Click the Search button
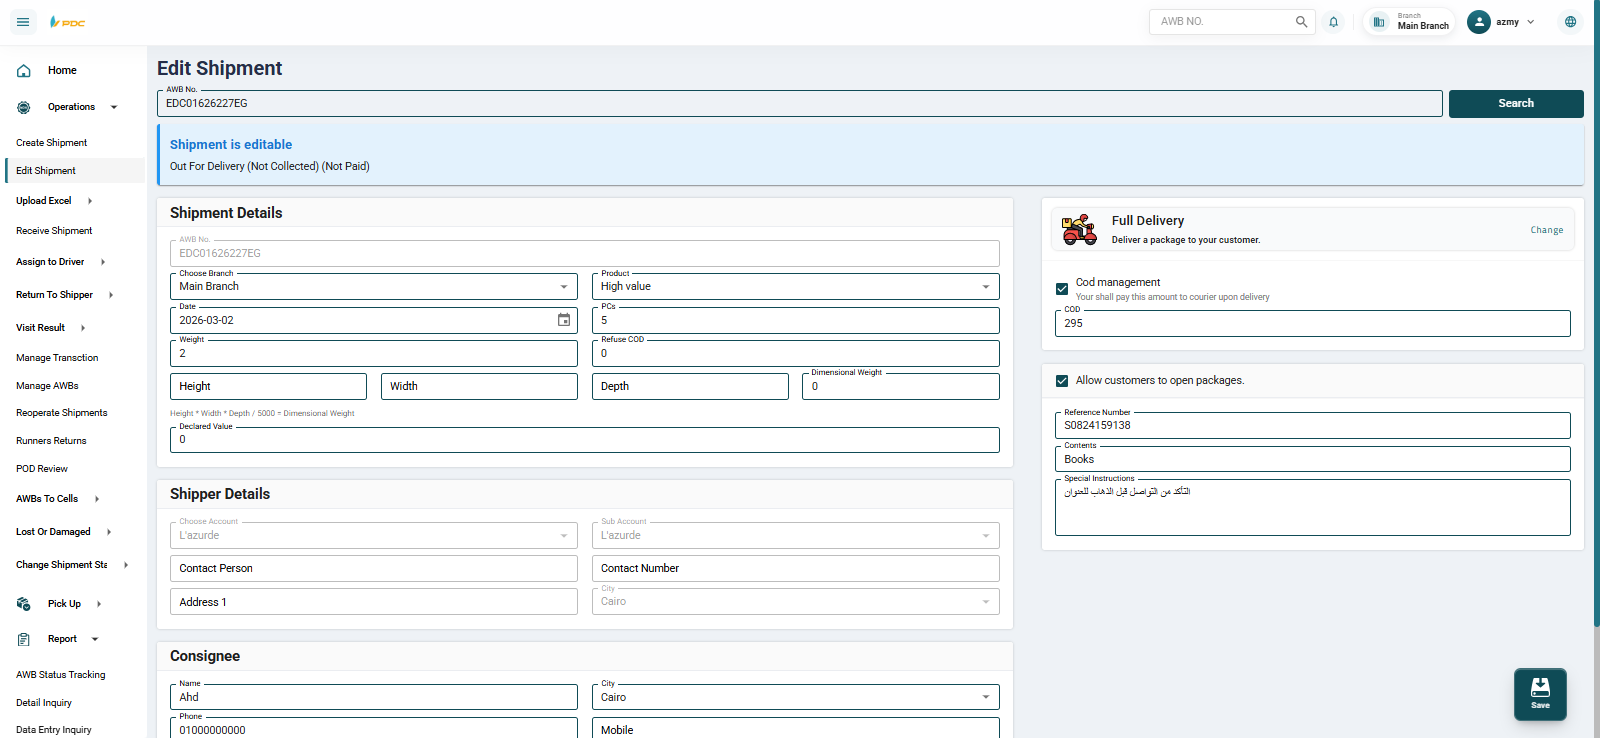1600x738 pixels. tap(1516, 103)
